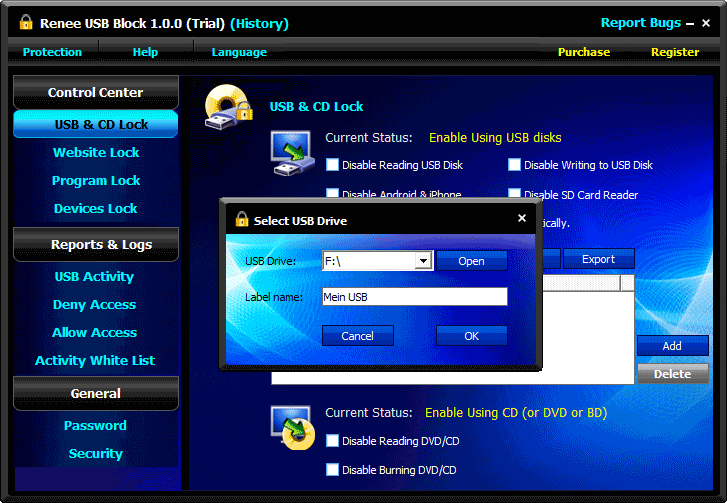Click the Export button
The image size is (727, 503).
(x=598, y=259)
